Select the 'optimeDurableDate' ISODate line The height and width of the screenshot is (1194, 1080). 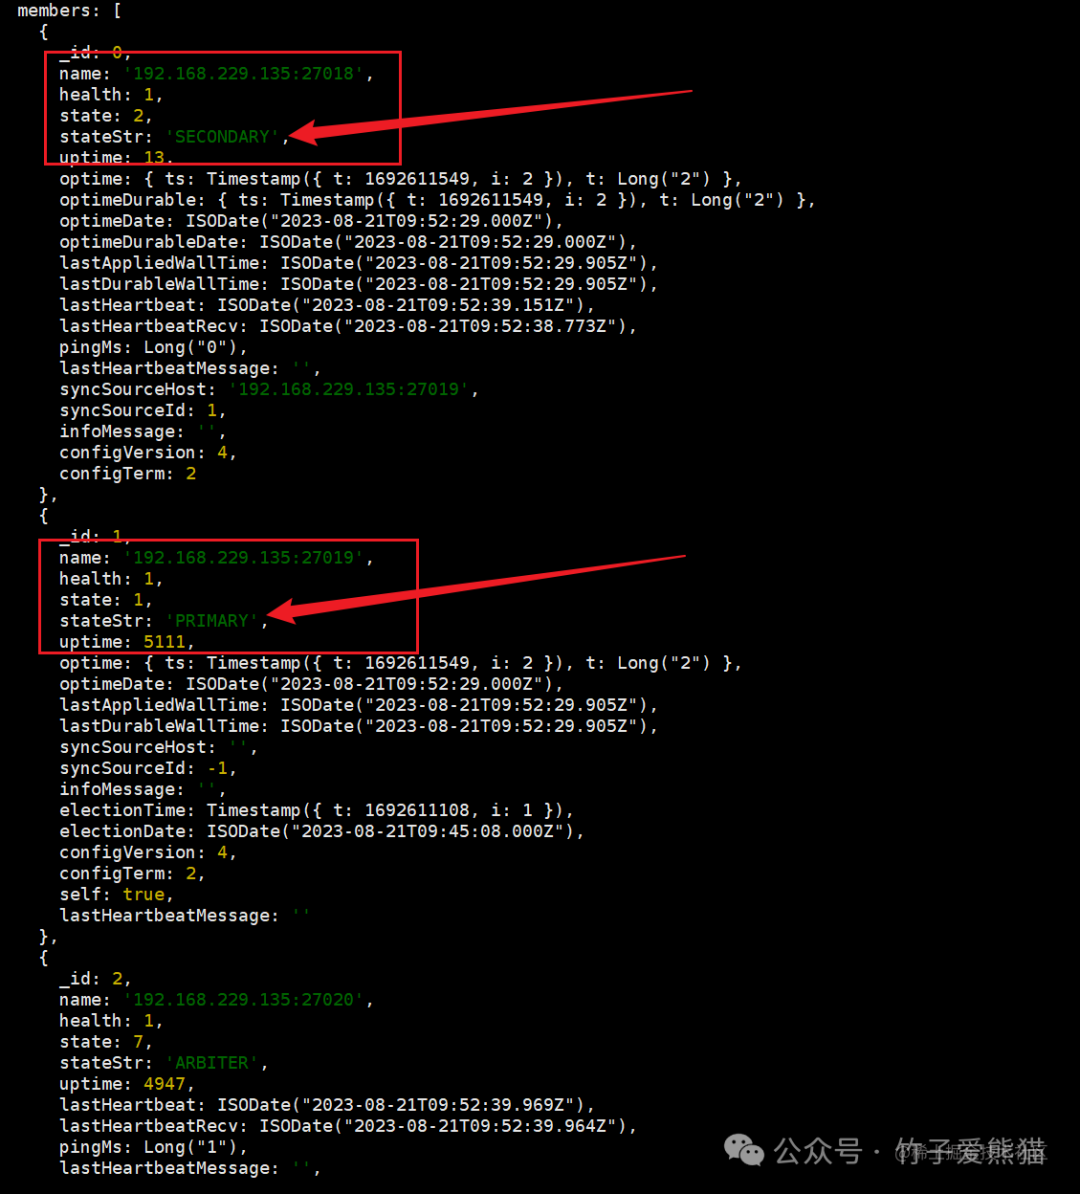tap(347, 242)
